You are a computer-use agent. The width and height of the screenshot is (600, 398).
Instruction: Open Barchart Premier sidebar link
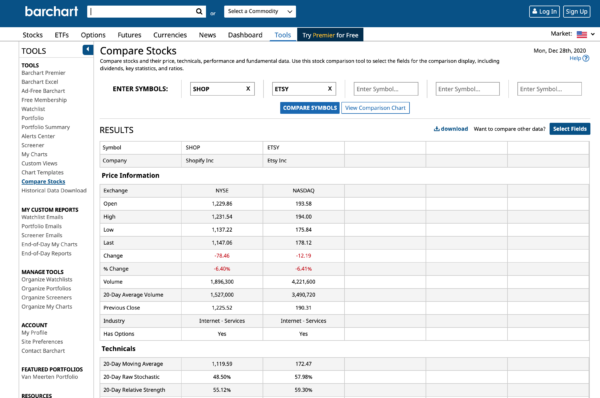[43, 73]
